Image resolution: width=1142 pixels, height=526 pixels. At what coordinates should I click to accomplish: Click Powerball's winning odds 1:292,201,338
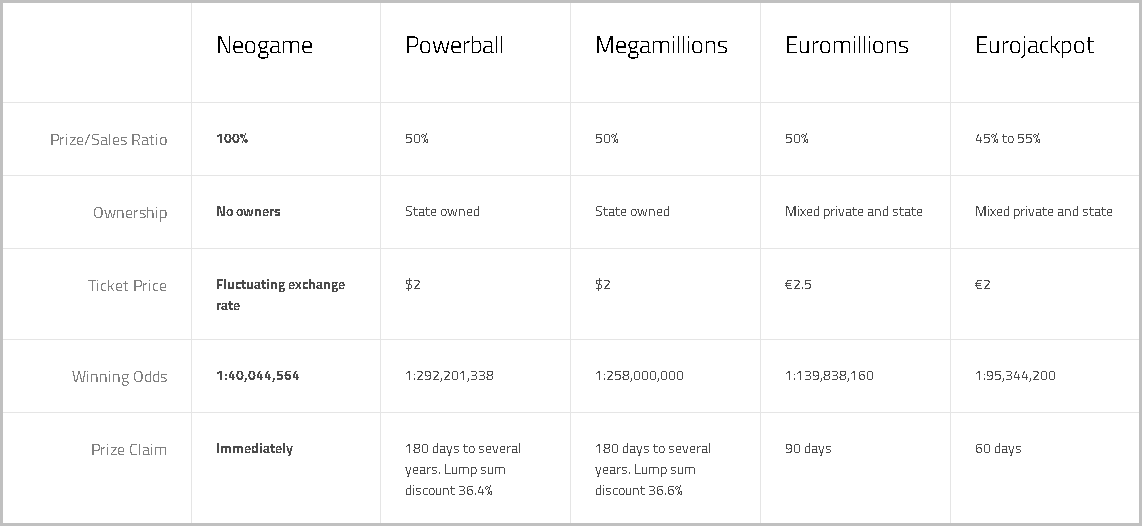click(449, 376)
